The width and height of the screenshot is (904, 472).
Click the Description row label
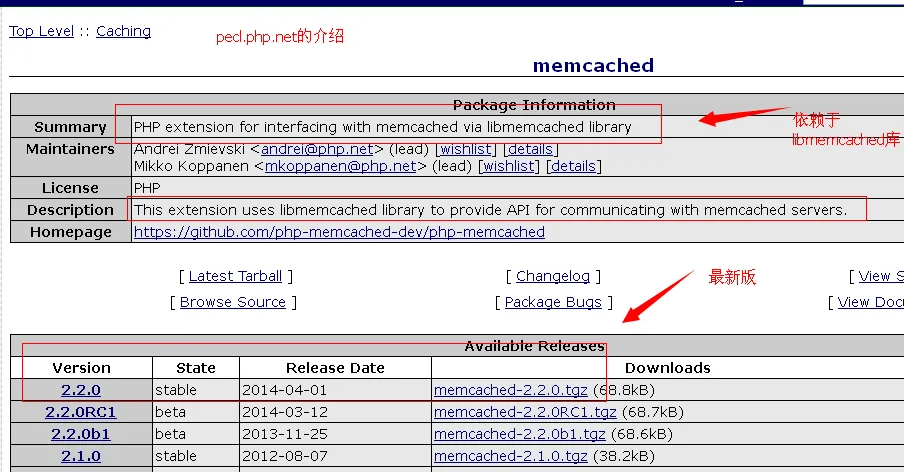[70, 210]
